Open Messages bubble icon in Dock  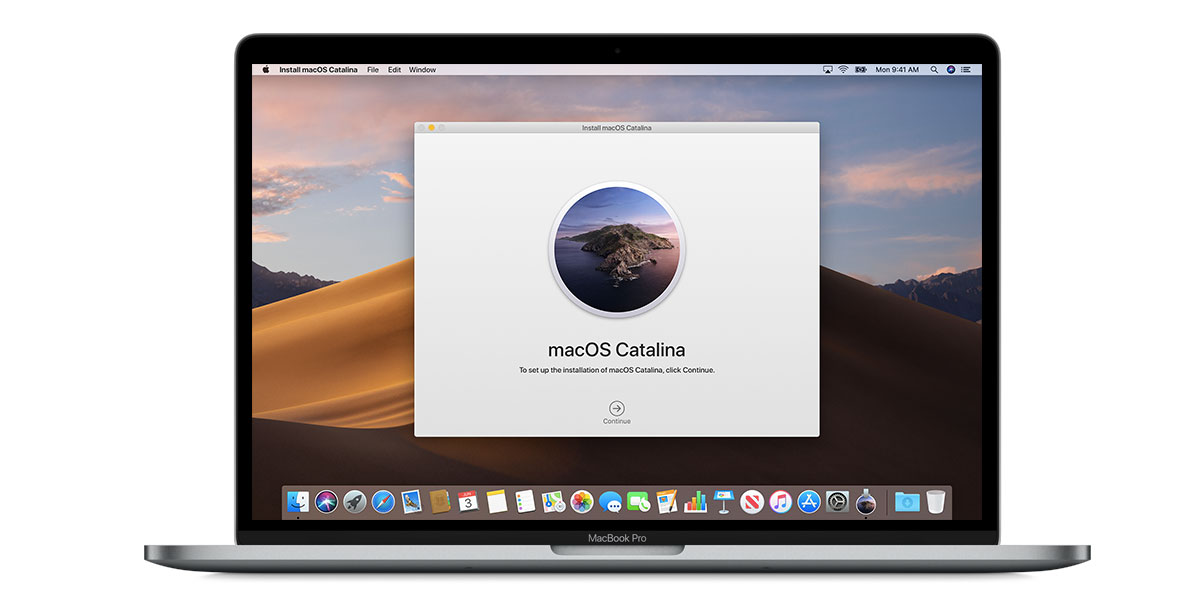(610, 501)
